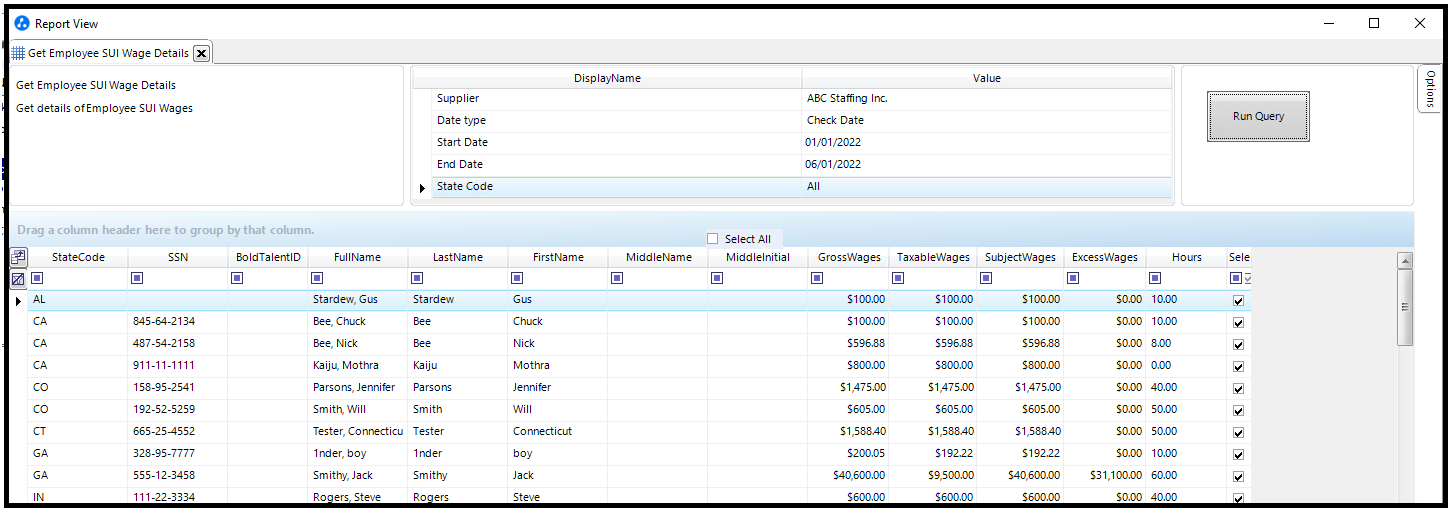Open GrossWages column filter operator icon
Viewport: 1453px width, 511px height.
pyautogui.click(x=817, y=279)
